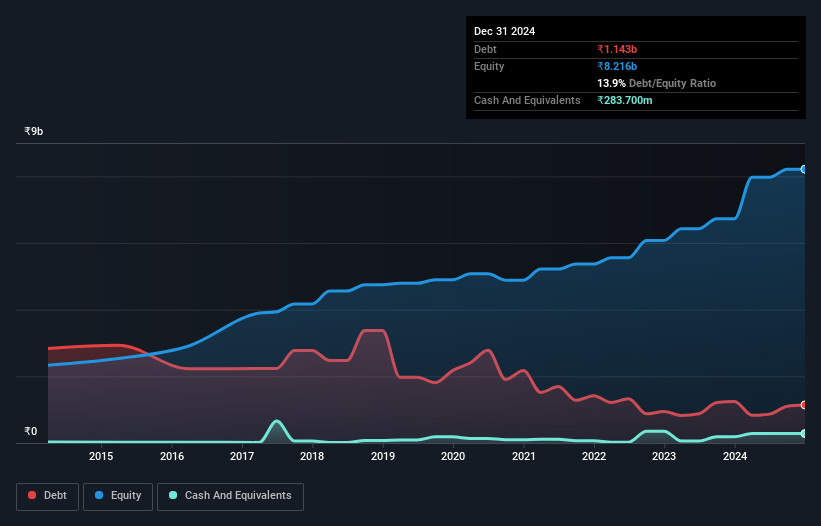Click the 2023 x-axis label

point(664,456)
